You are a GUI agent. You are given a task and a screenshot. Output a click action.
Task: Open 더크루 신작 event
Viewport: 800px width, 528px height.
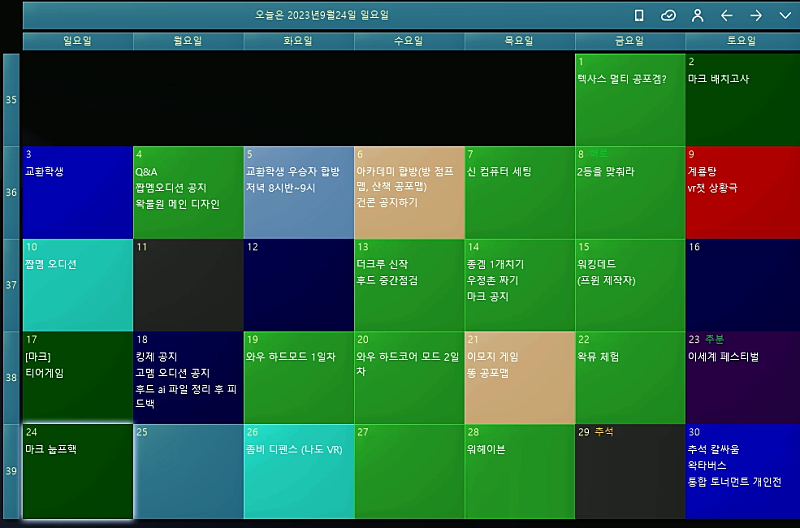pos(382,264)
